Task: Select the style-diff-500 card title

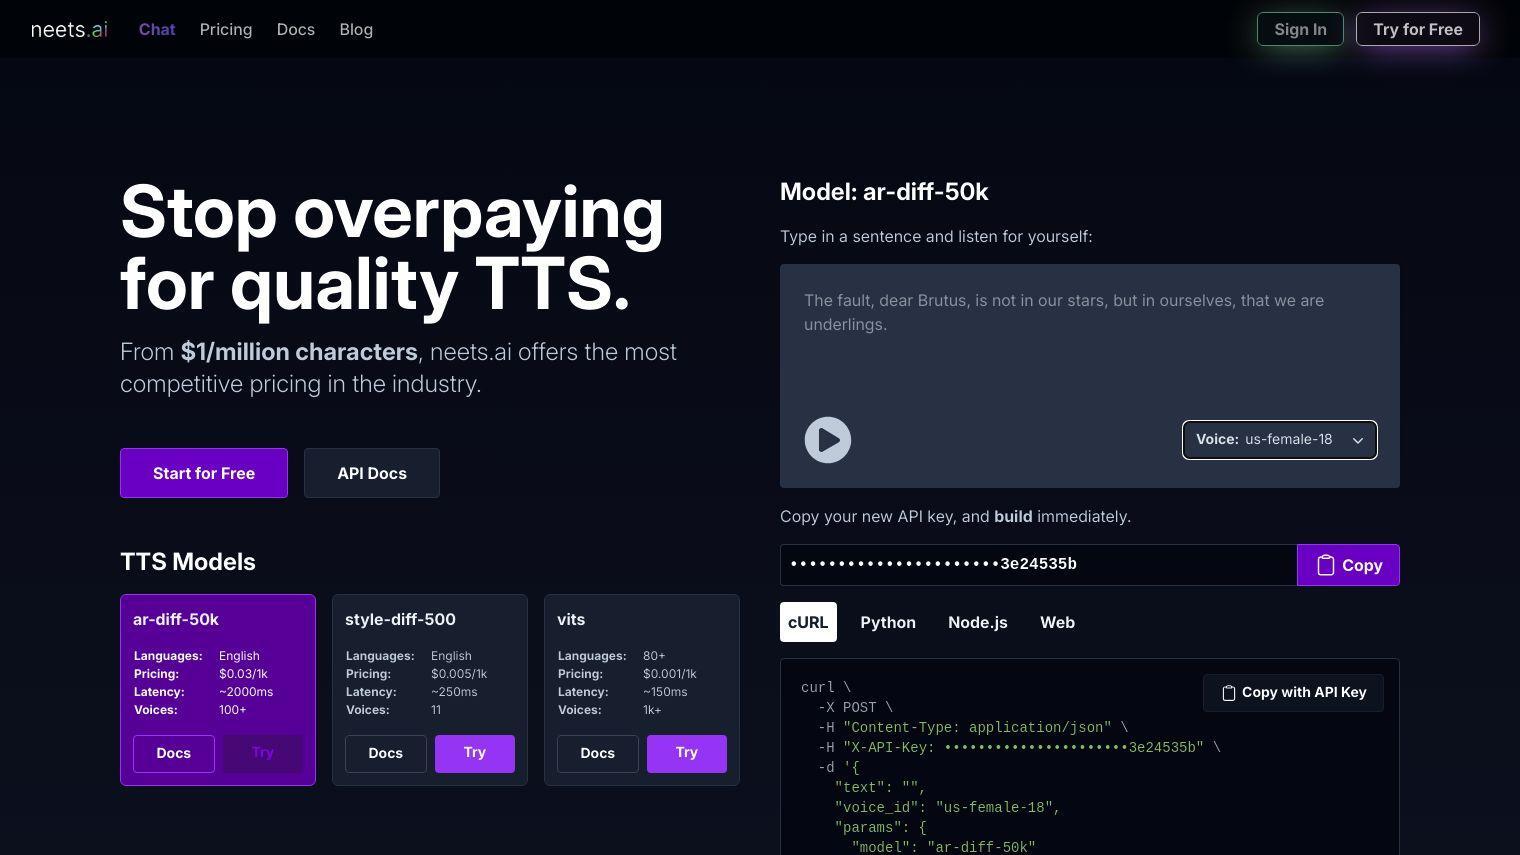Action: pos(400,619)
